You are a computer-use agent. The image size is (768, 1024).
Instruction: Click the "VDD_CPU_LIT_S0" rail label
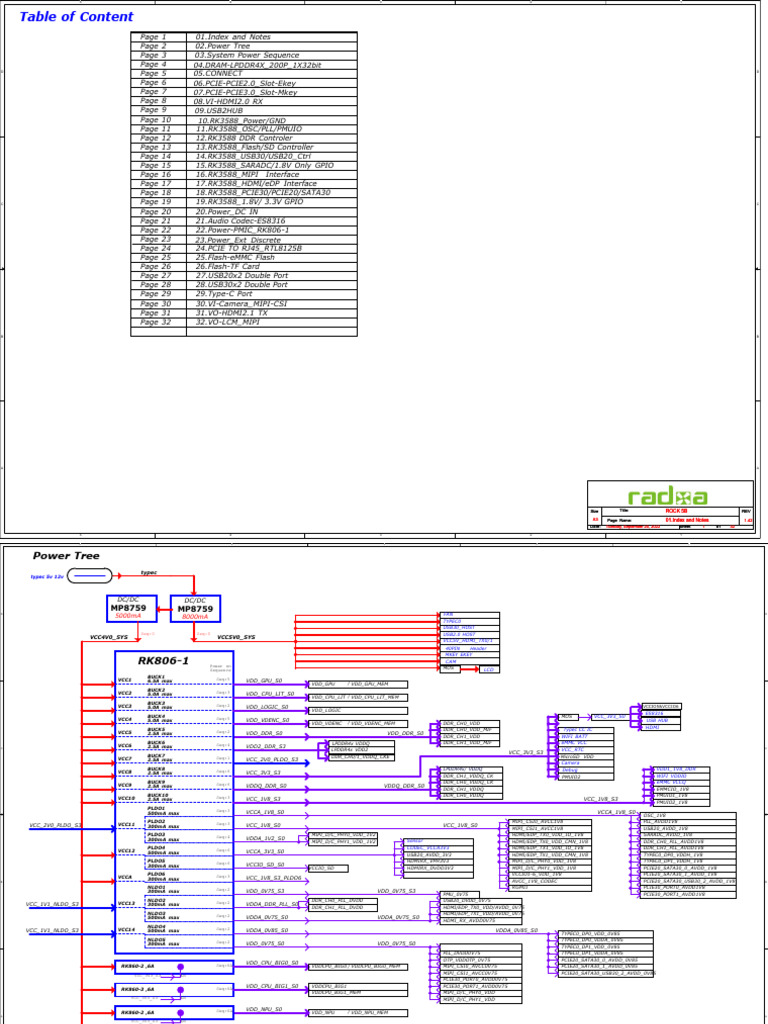point(270,694)
